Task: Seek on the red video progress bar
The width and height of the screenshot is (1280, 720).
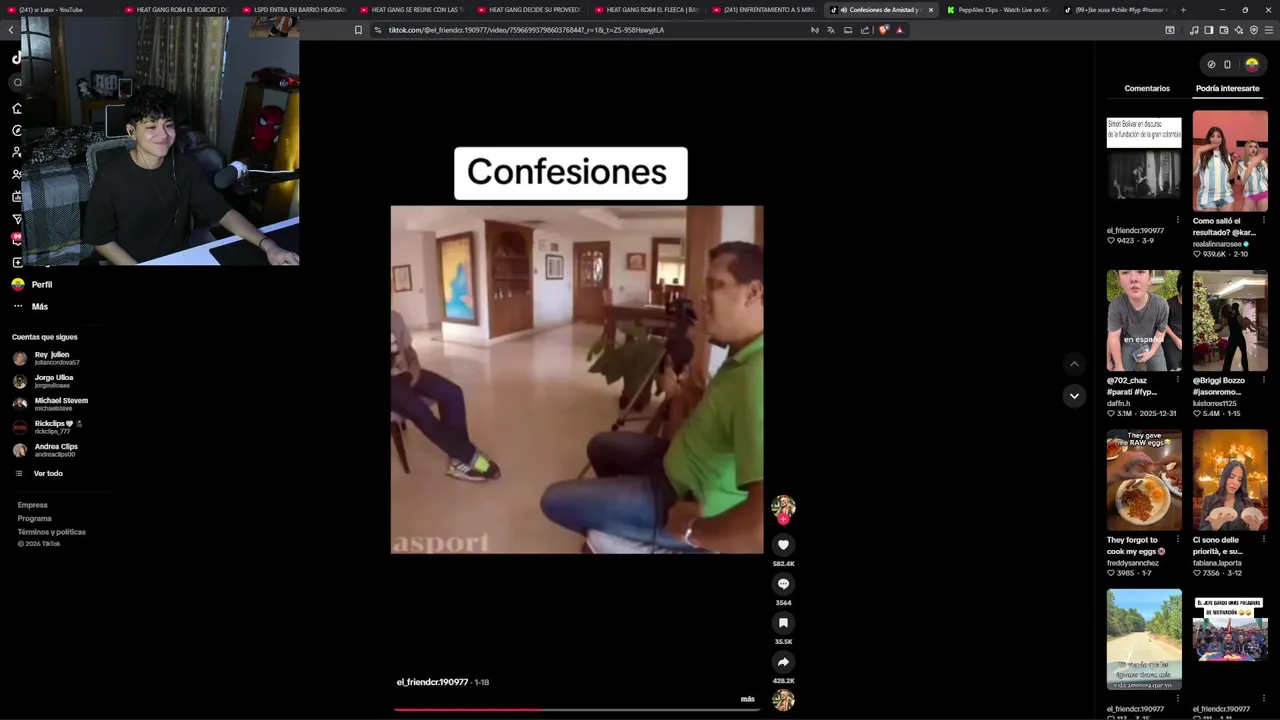Action: tap(577, 709)
